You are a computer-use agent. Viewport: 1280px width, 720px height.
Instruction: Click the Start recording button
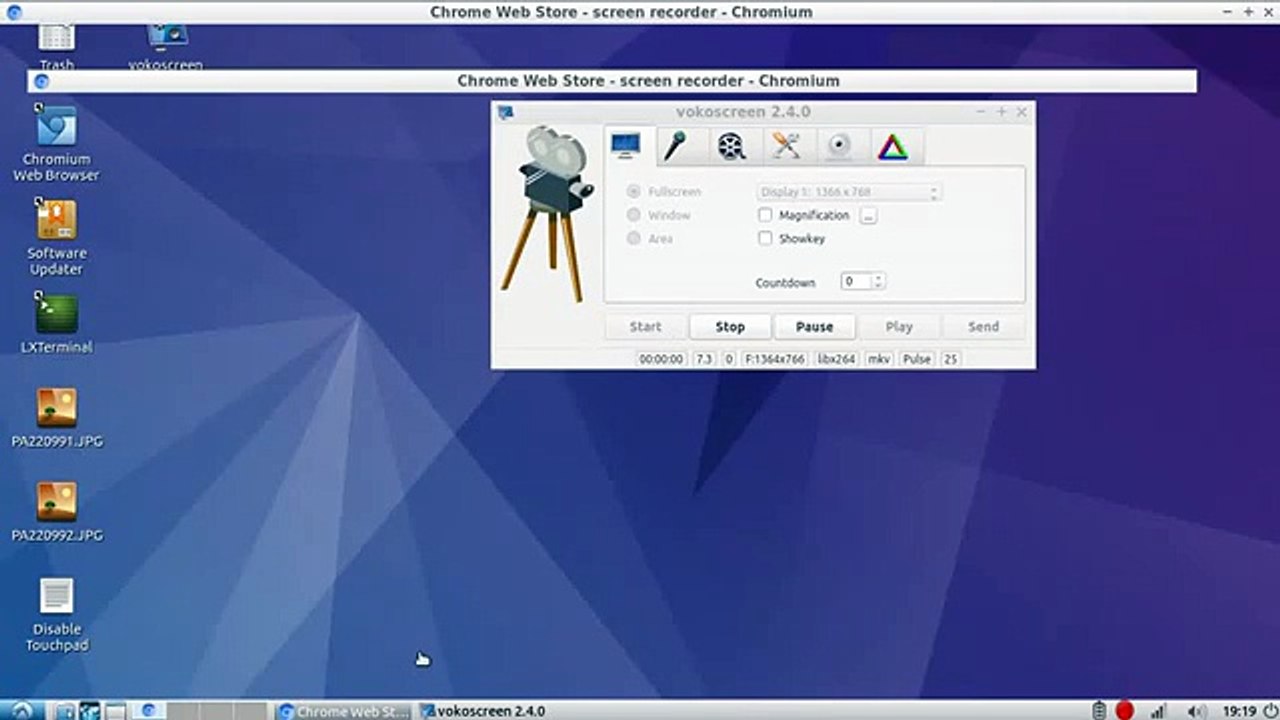[x=645, y=327]
